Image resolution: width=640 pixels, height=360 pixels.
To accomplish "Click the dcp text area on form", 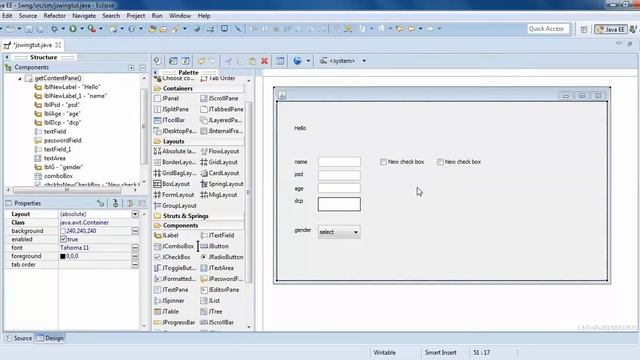I will click(x=339, y=204).
